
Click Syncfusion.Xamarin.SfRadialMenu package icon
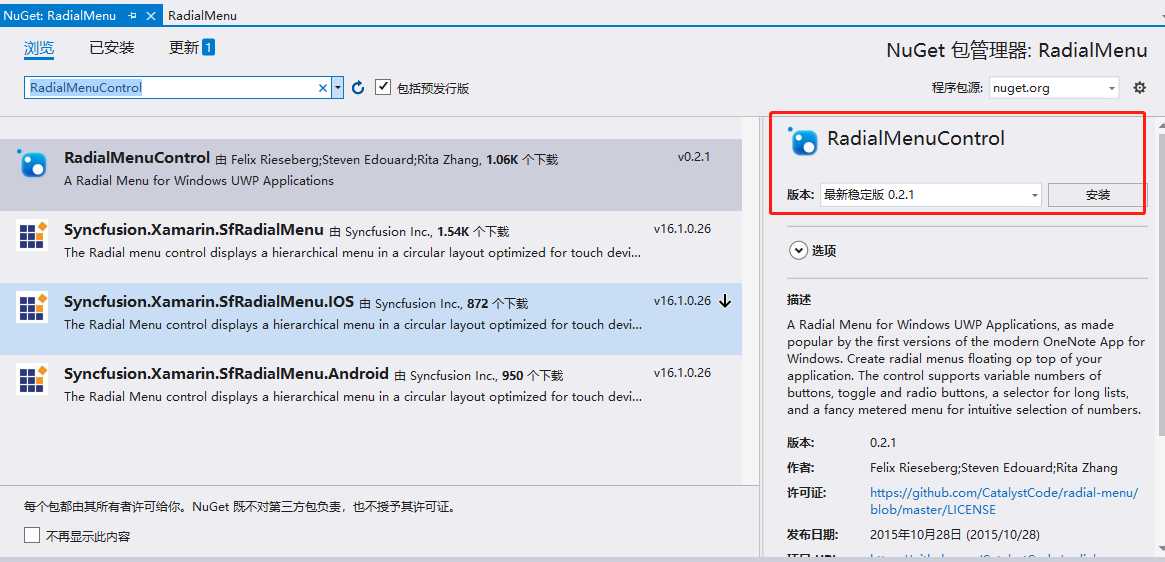coord(32,235)
